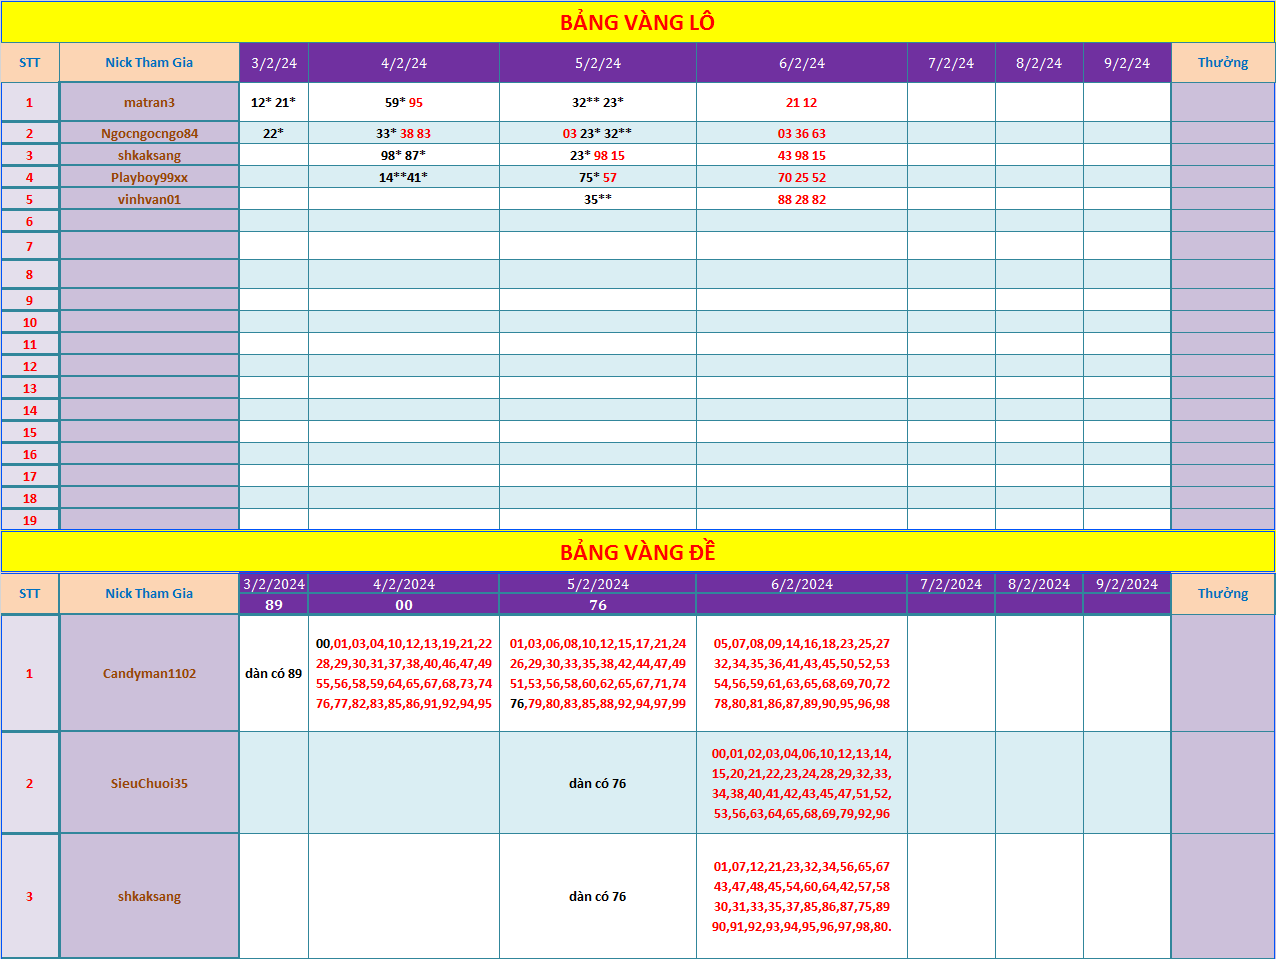
Task: Select the cell with 03 23* 32**
Action: (597, 133)
